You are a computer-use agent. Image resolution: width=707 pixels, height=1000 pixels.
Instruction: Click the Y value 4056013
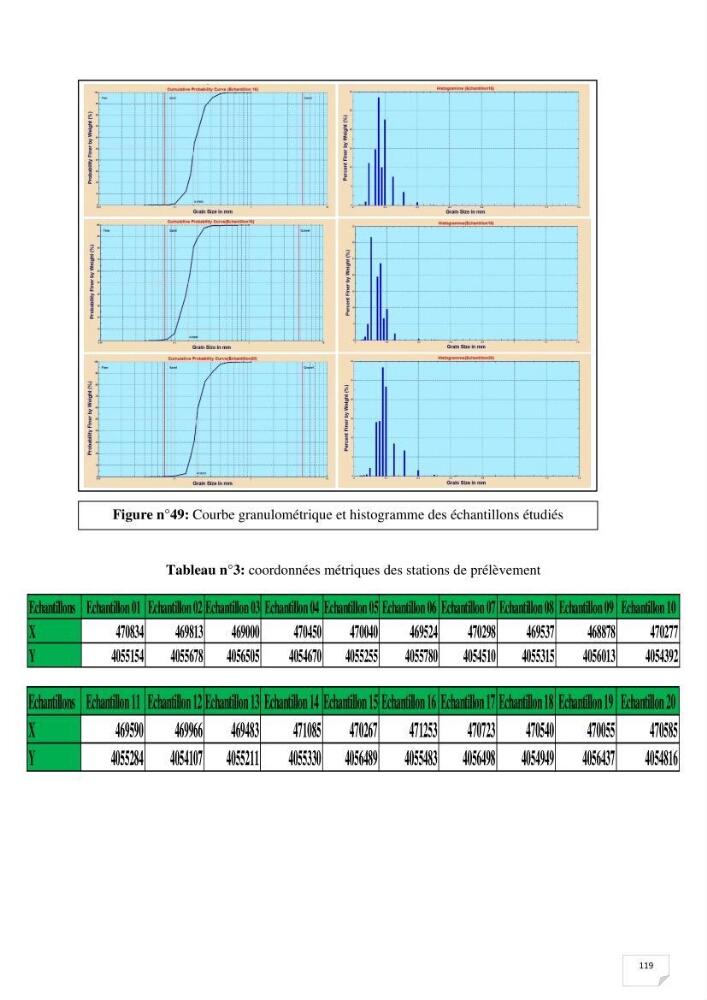pyautogui.click(x=599, y=656)
